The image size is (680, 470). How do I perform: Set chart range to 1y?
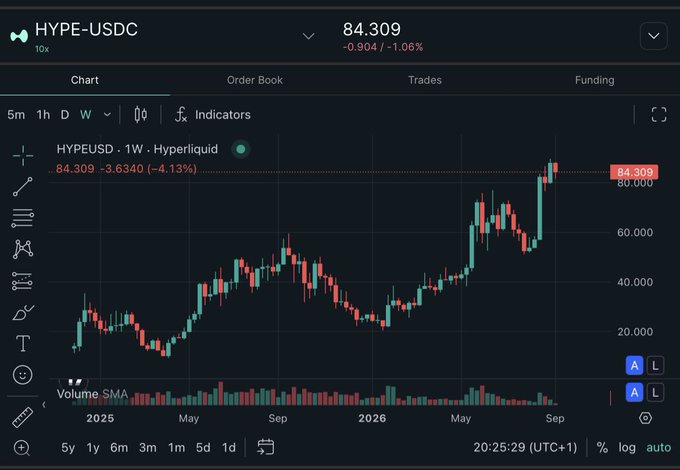(x=93, y=447)
